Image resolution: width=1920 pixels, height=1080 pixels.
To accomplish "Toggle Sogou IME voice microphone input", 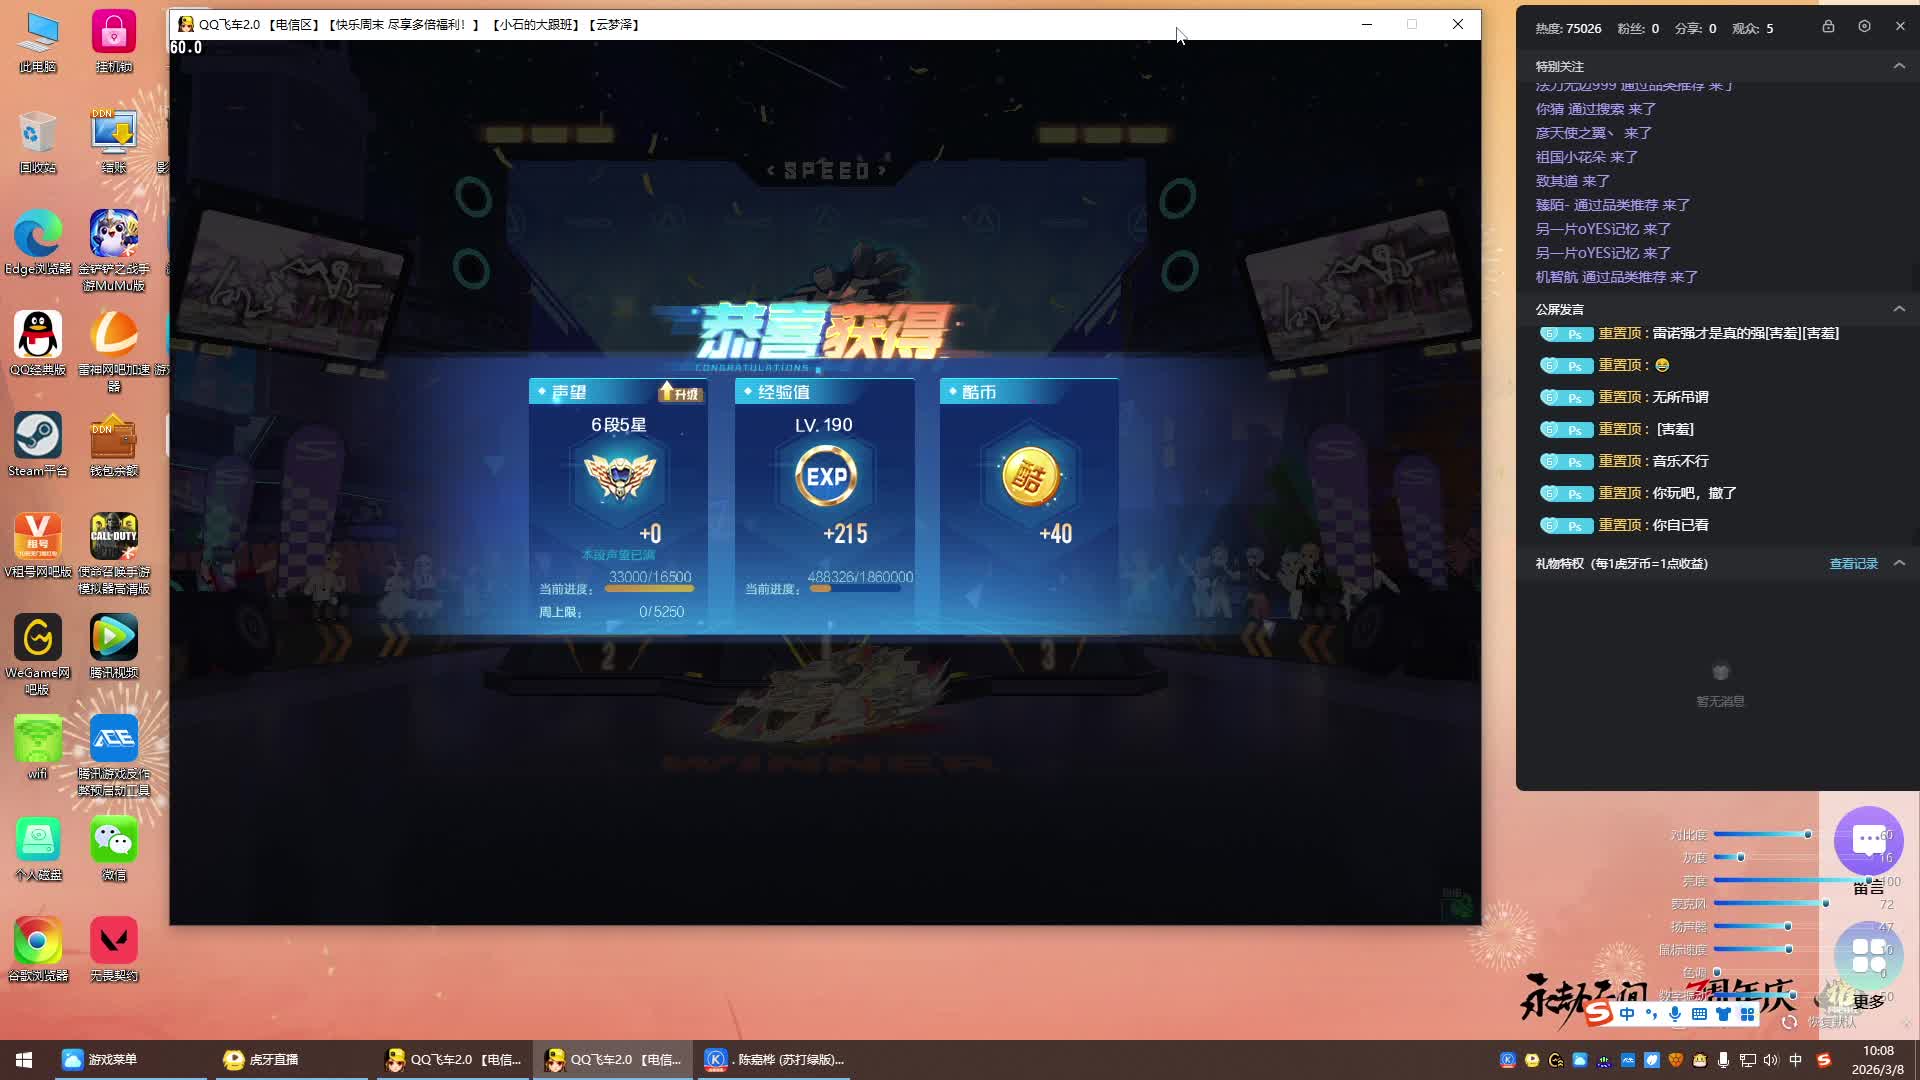I will (x=1675, y=1014).
